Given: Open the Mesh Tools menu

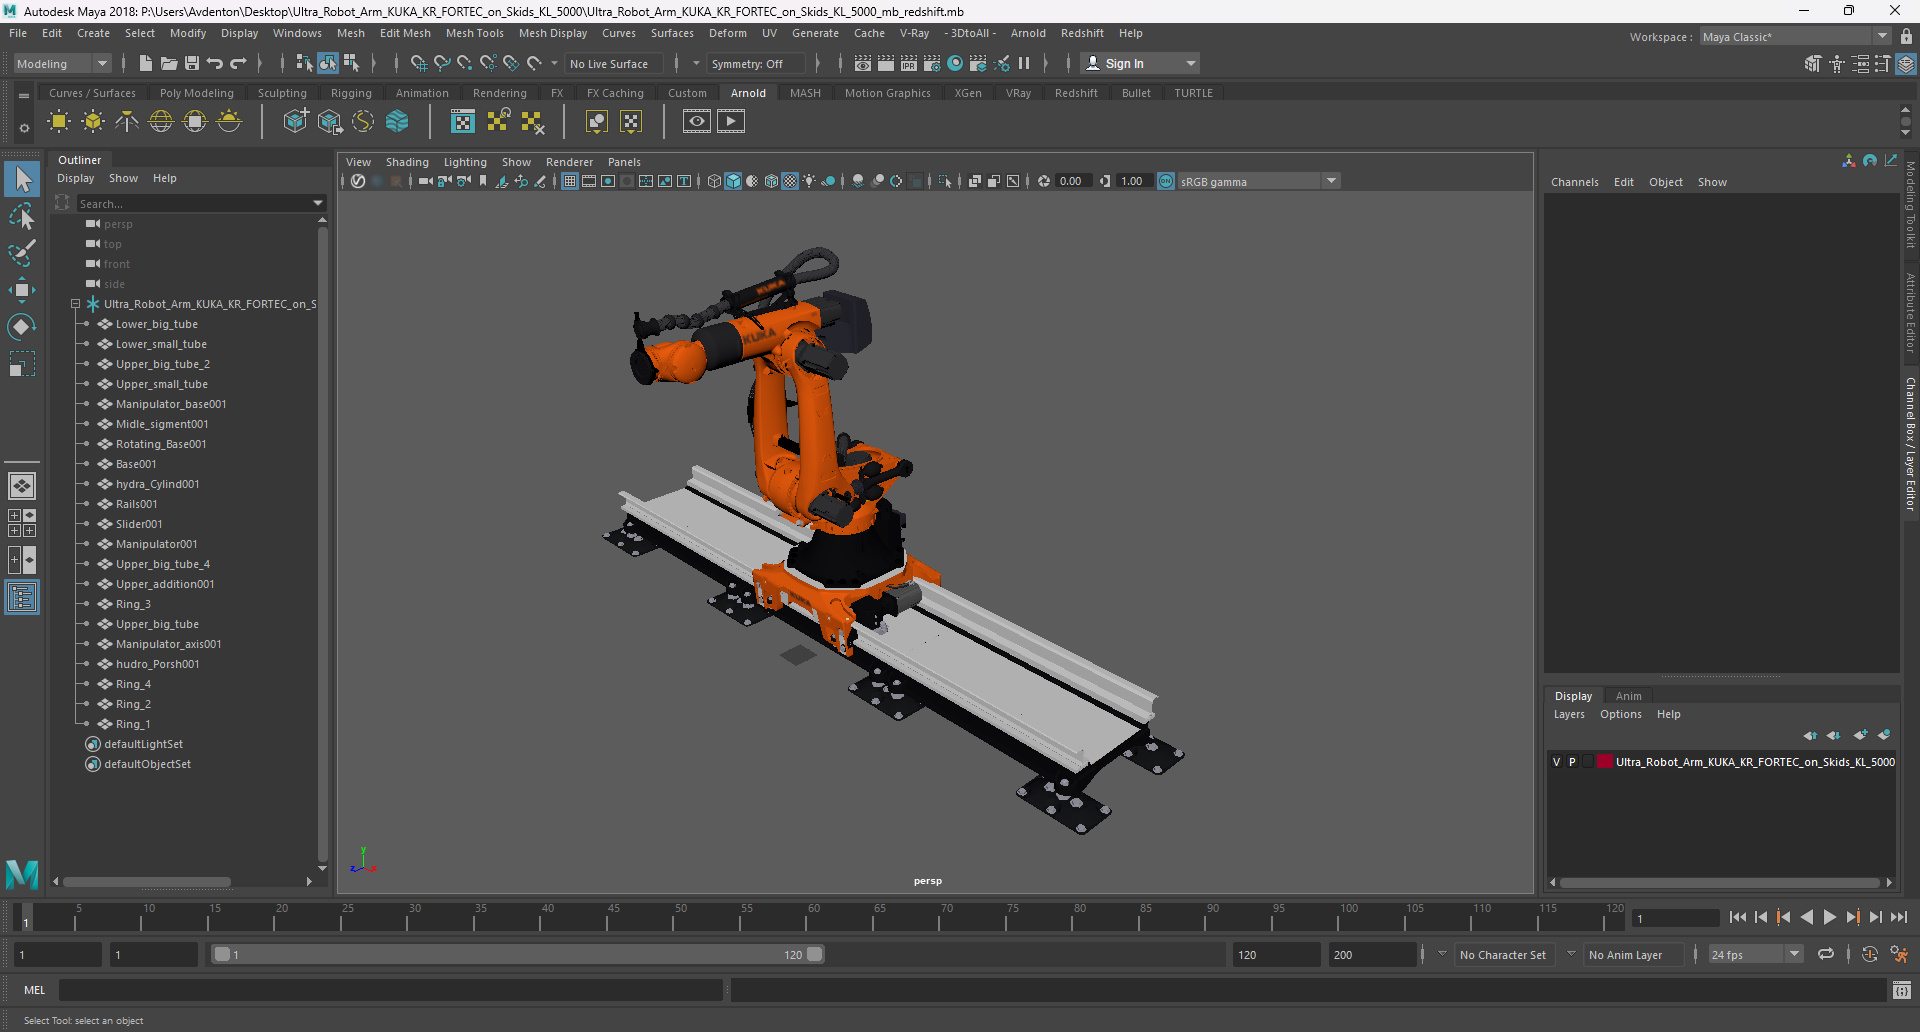Looking at the screenshot, I should click(x=474, y=33).
